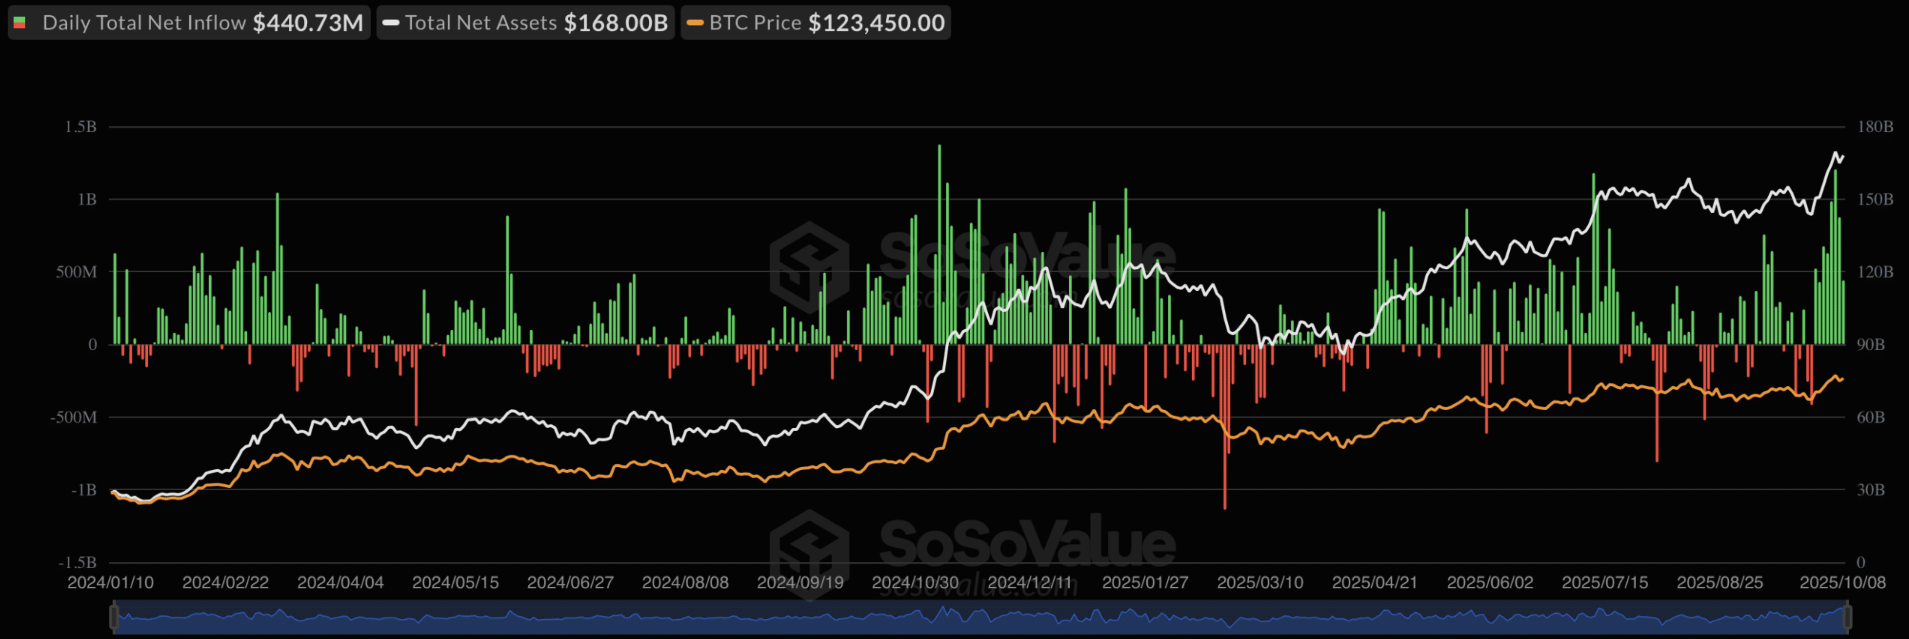Screen dimensions: 1909x639
Task: Click the white Total Net Assets line marker
Action: (x=391, y=23)
